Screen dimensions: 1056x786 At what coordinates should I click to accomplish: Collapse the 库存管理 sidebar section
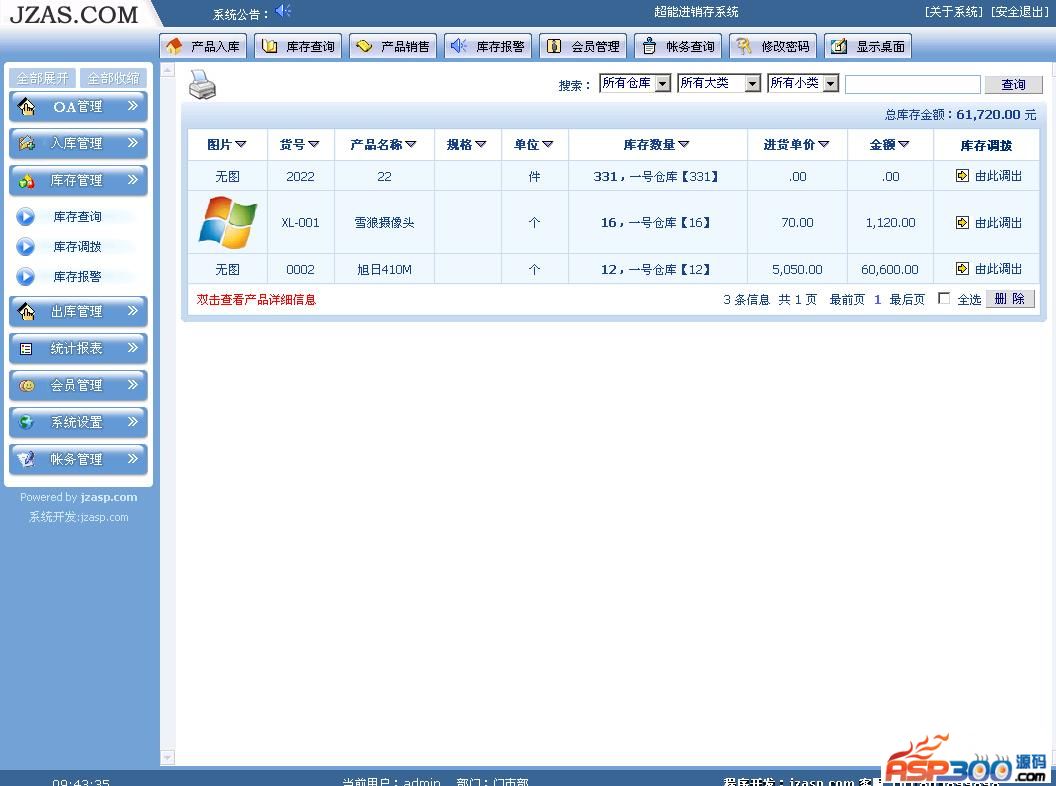click(78, 181)
